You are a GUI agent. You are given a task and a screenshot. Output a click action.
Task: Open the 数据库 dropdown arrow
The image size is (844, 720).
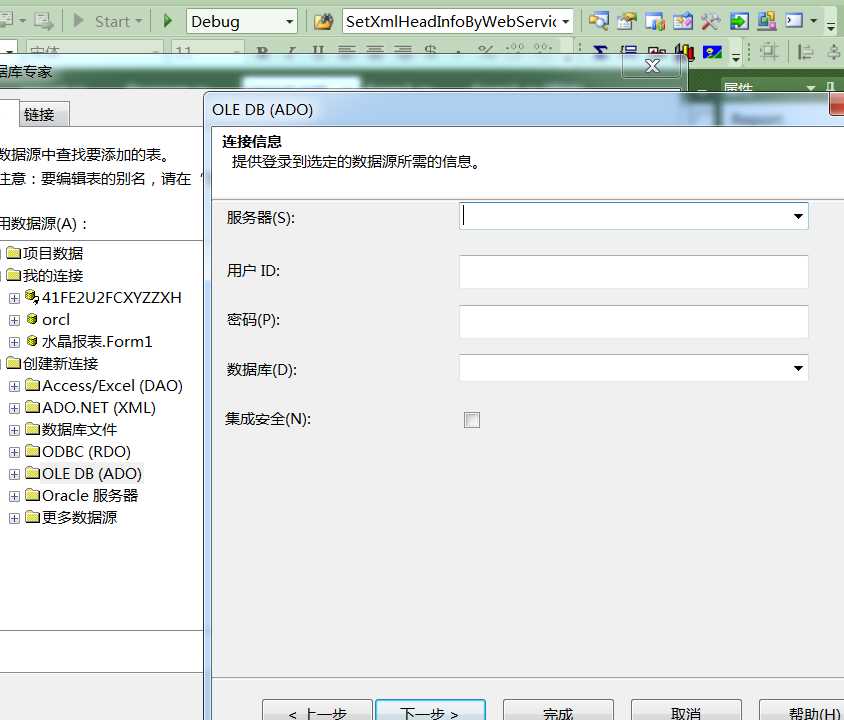click(798, 369)
